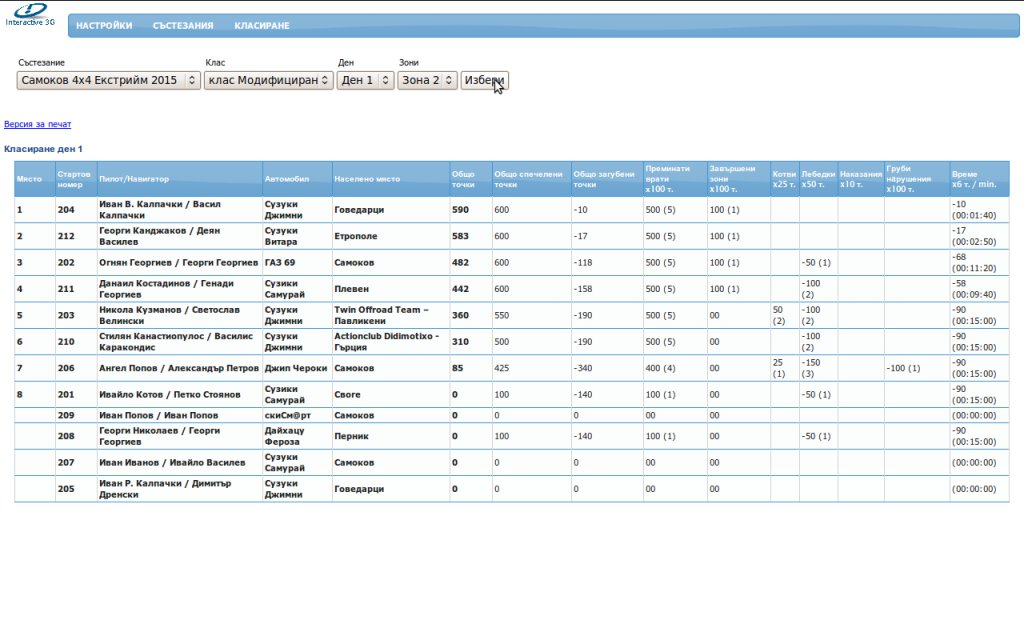The height and width of the screenshot is (640, 1024).
Task: Open the Ден 1 day dropdown
Action: click(366, 80)
